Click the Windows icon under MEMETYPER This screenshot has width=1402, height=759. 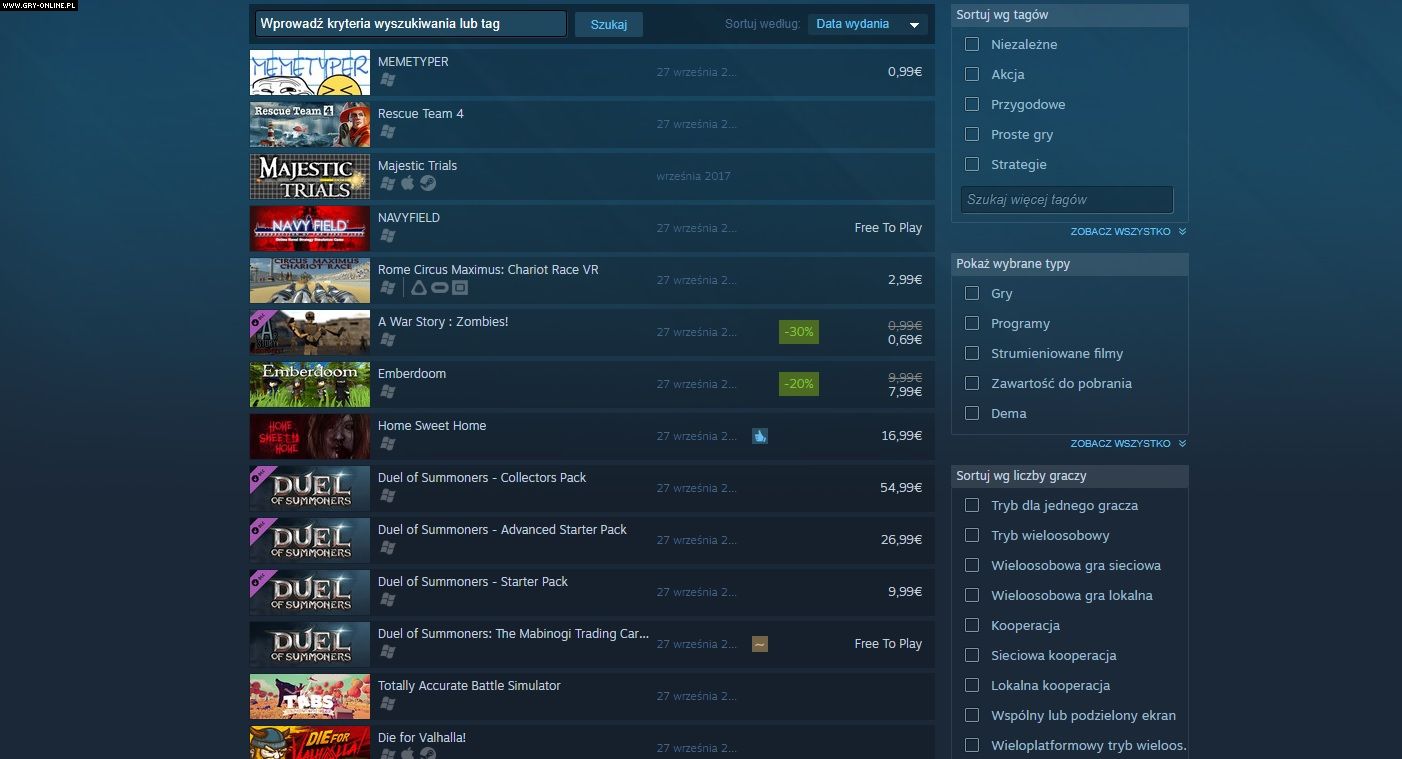tap(388, 80)
